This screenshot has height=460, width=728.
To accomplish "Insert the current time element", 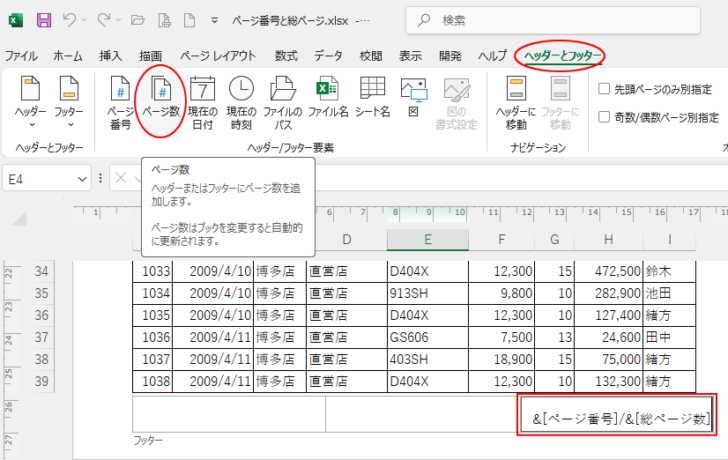I will click(241, 103).
